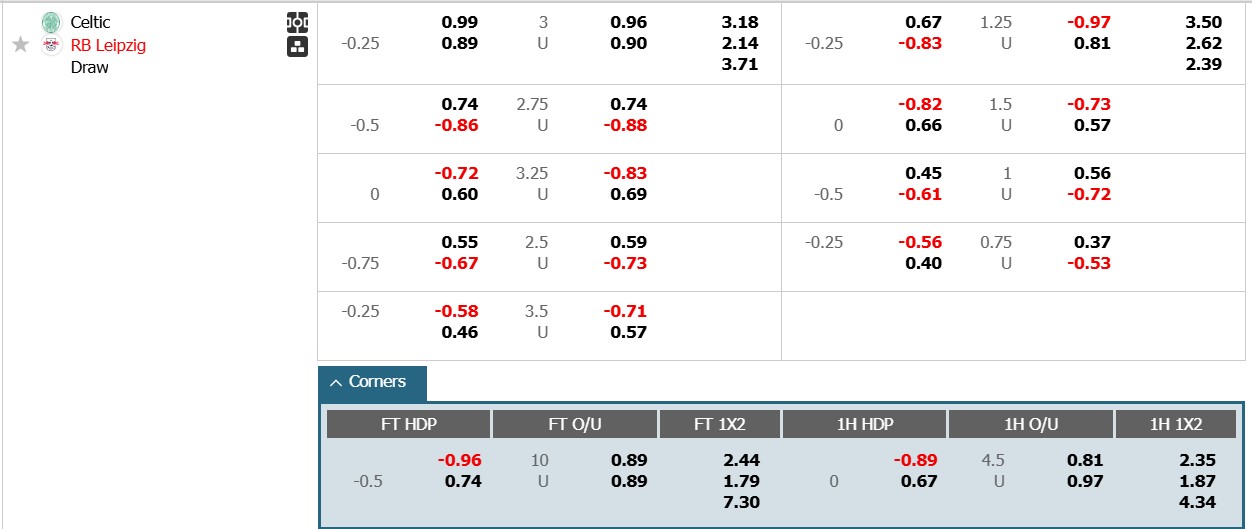Click the FT HDP column header
Image resolution: width=1252 pixels, height=529 pixels.
pos(409,424)
